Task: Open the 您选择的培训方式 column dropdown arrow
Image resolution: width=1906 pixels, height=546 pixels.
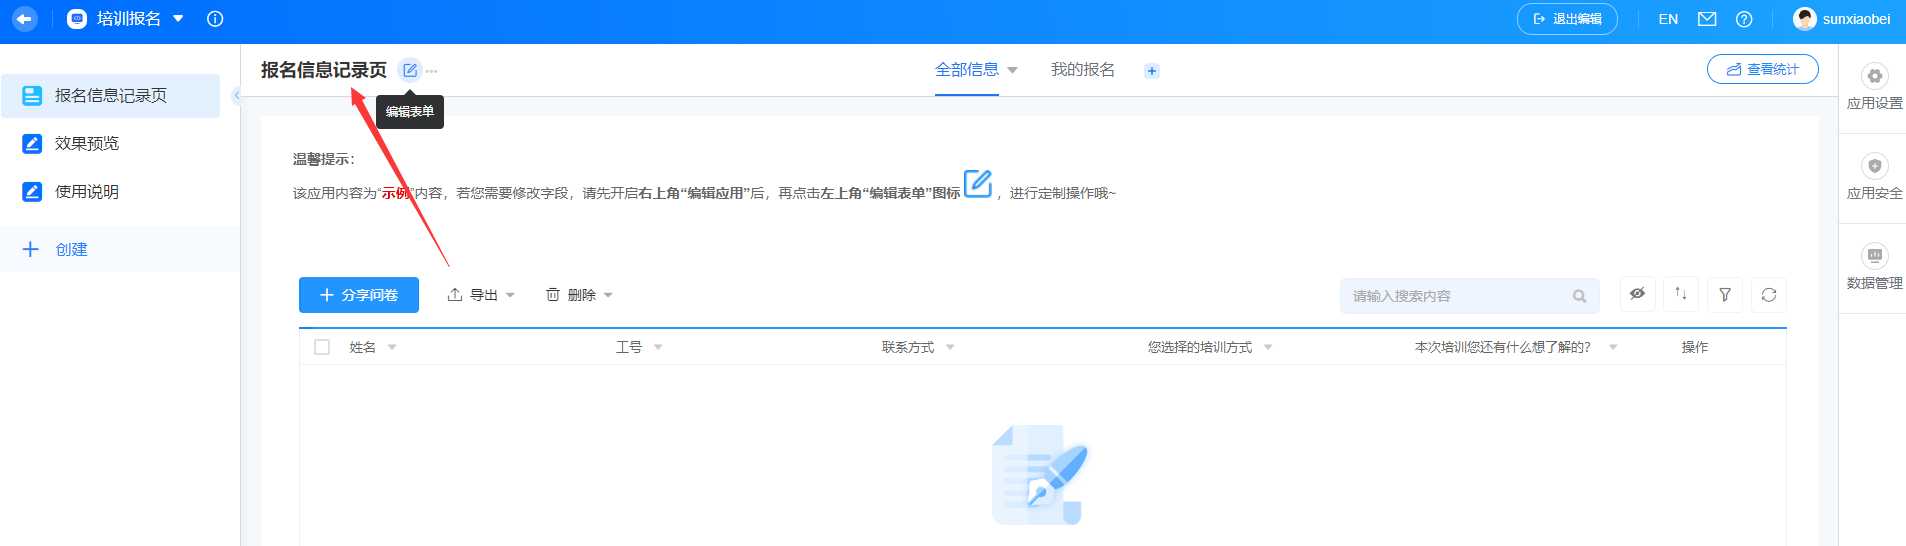Action: 1268,348
